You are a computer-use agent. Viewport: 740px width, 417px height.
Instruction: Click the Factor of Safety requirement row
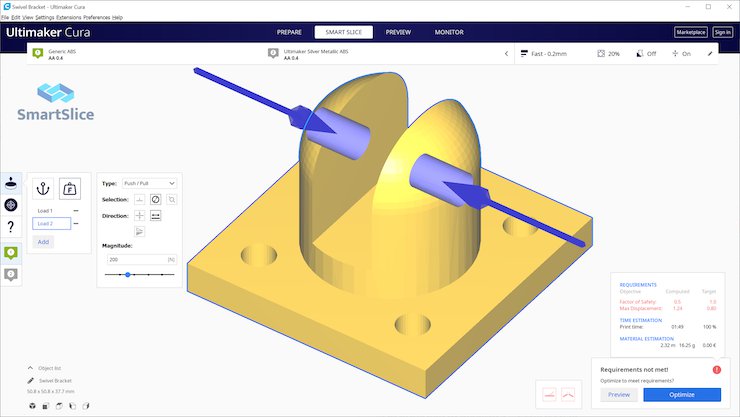pos(668,302)
